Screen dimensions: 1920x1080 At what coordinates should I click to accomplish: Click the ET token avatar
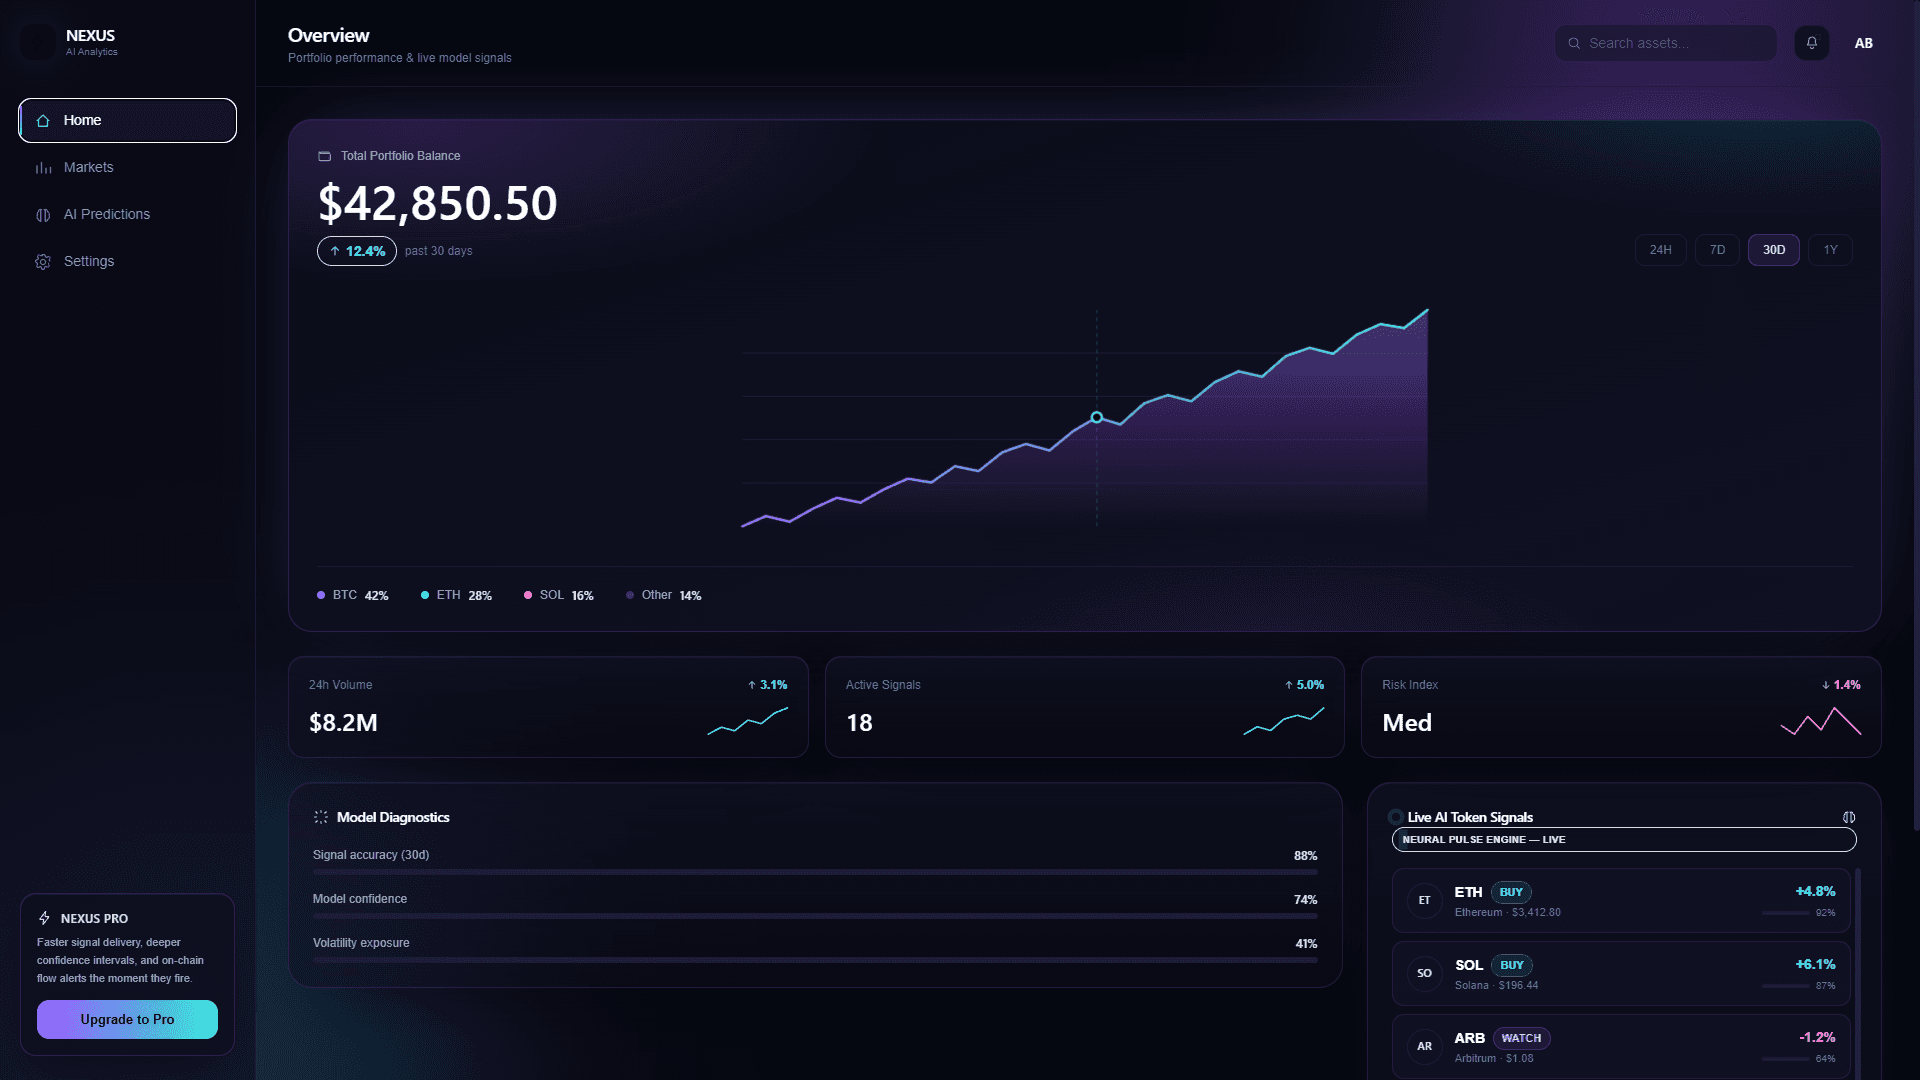point(1424,900)
